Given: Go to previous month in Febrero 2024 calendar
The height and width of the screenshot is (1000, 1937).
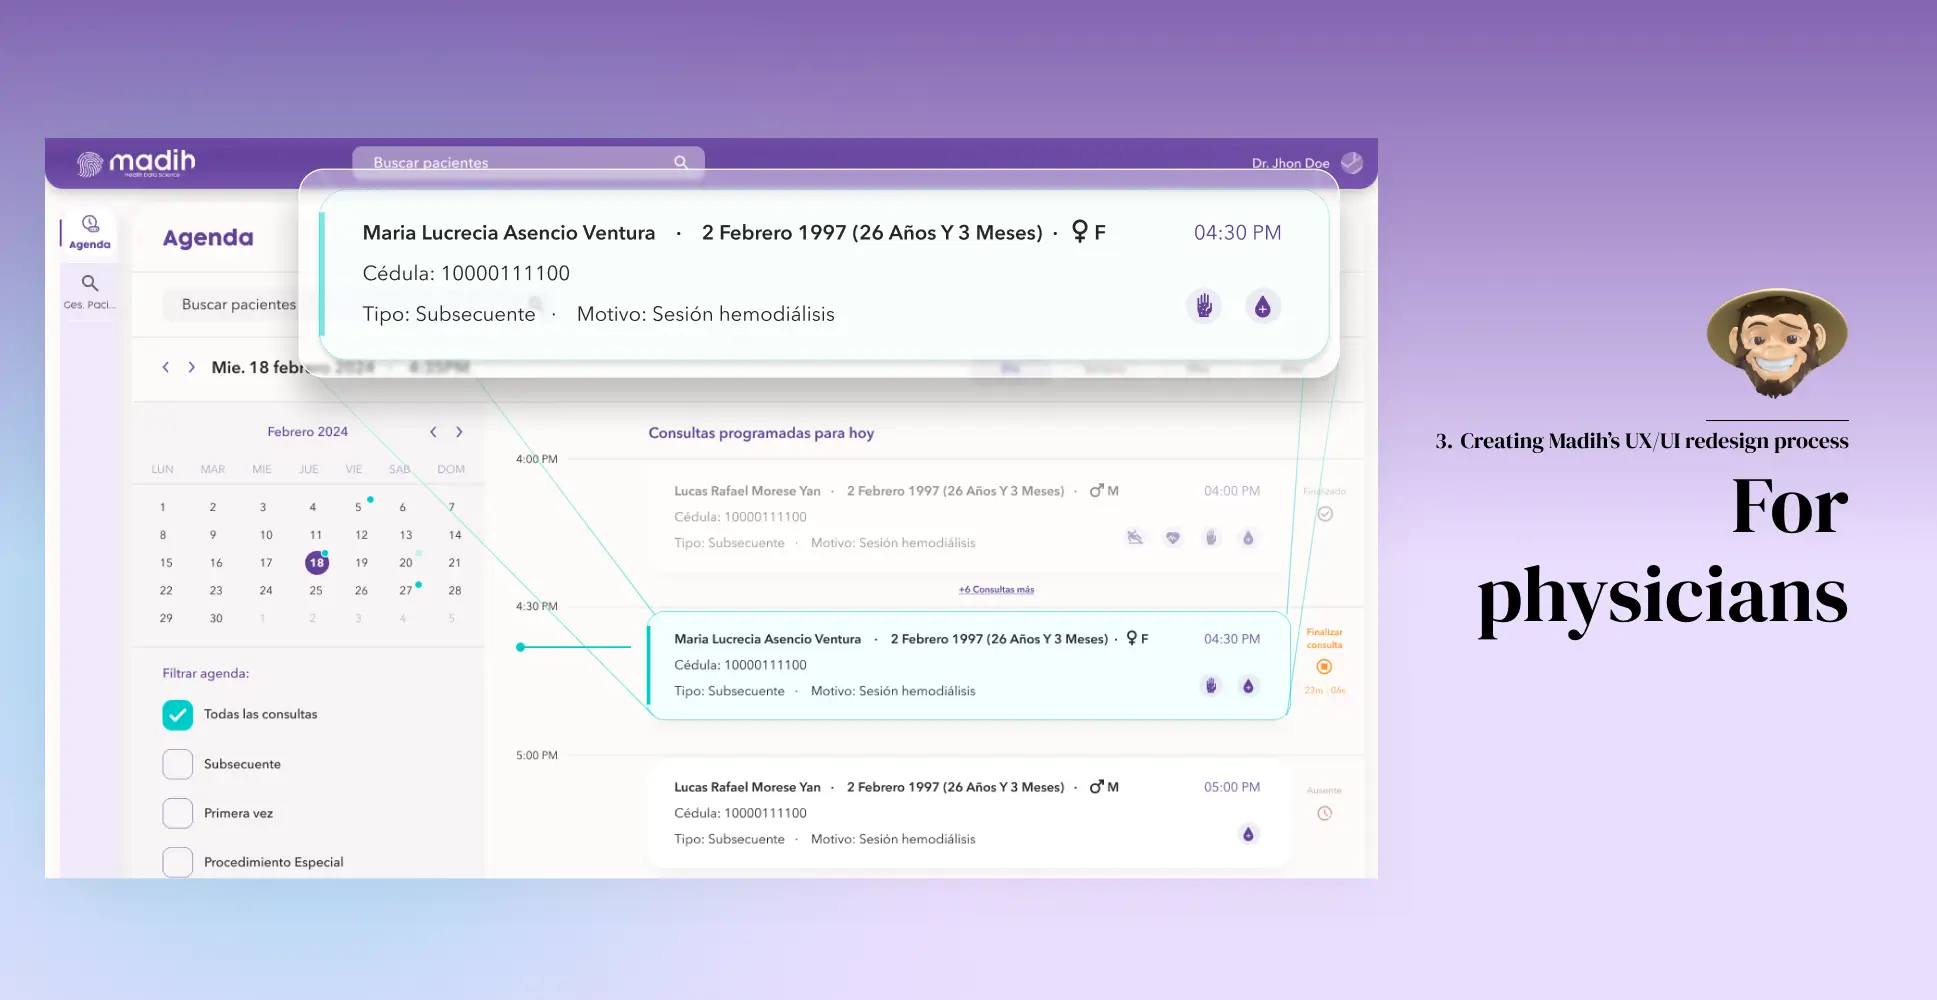Looking at the screenshot, I should pos(433,432).
